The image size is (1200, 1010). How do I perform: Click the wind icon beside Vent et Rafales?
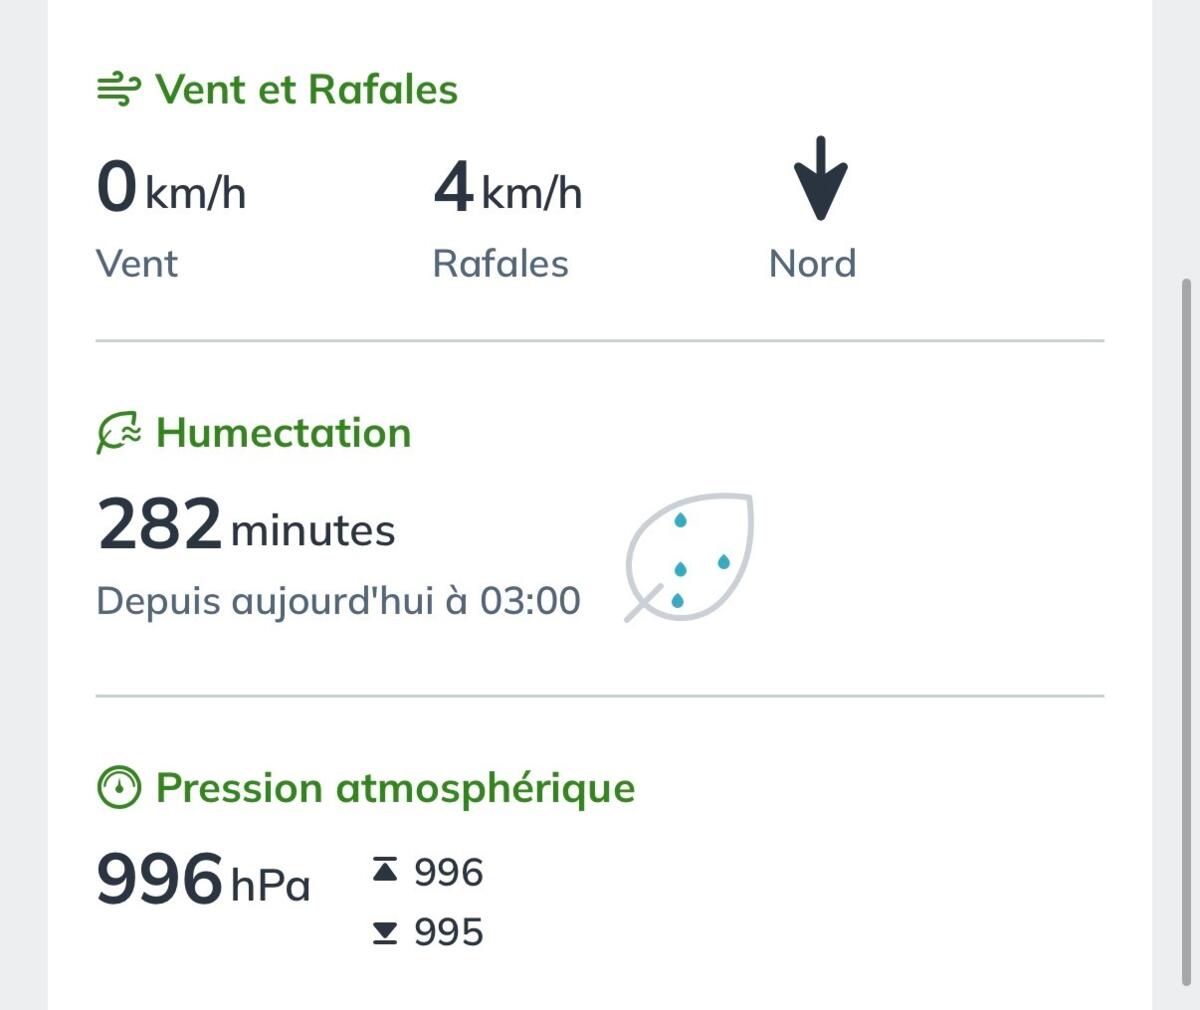coord(118,90)
